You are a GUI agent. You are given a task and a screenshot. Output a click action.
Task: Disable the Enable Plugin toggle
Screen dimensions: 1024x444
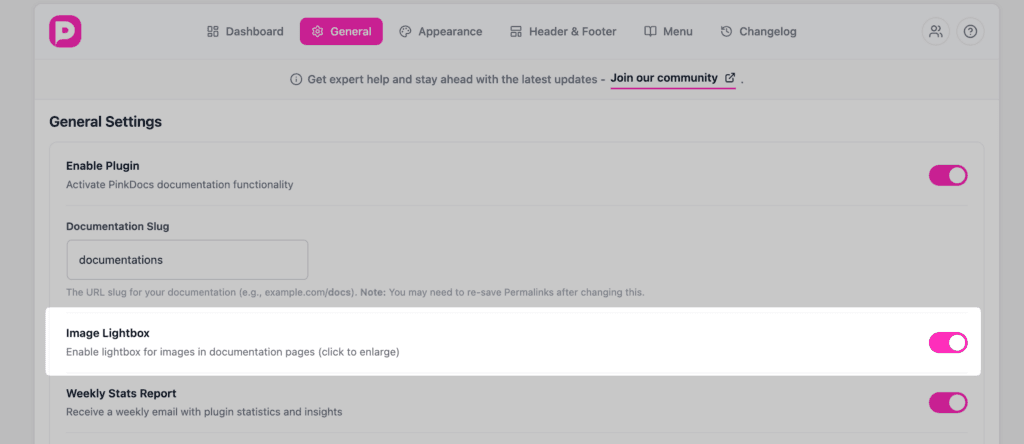948,175
